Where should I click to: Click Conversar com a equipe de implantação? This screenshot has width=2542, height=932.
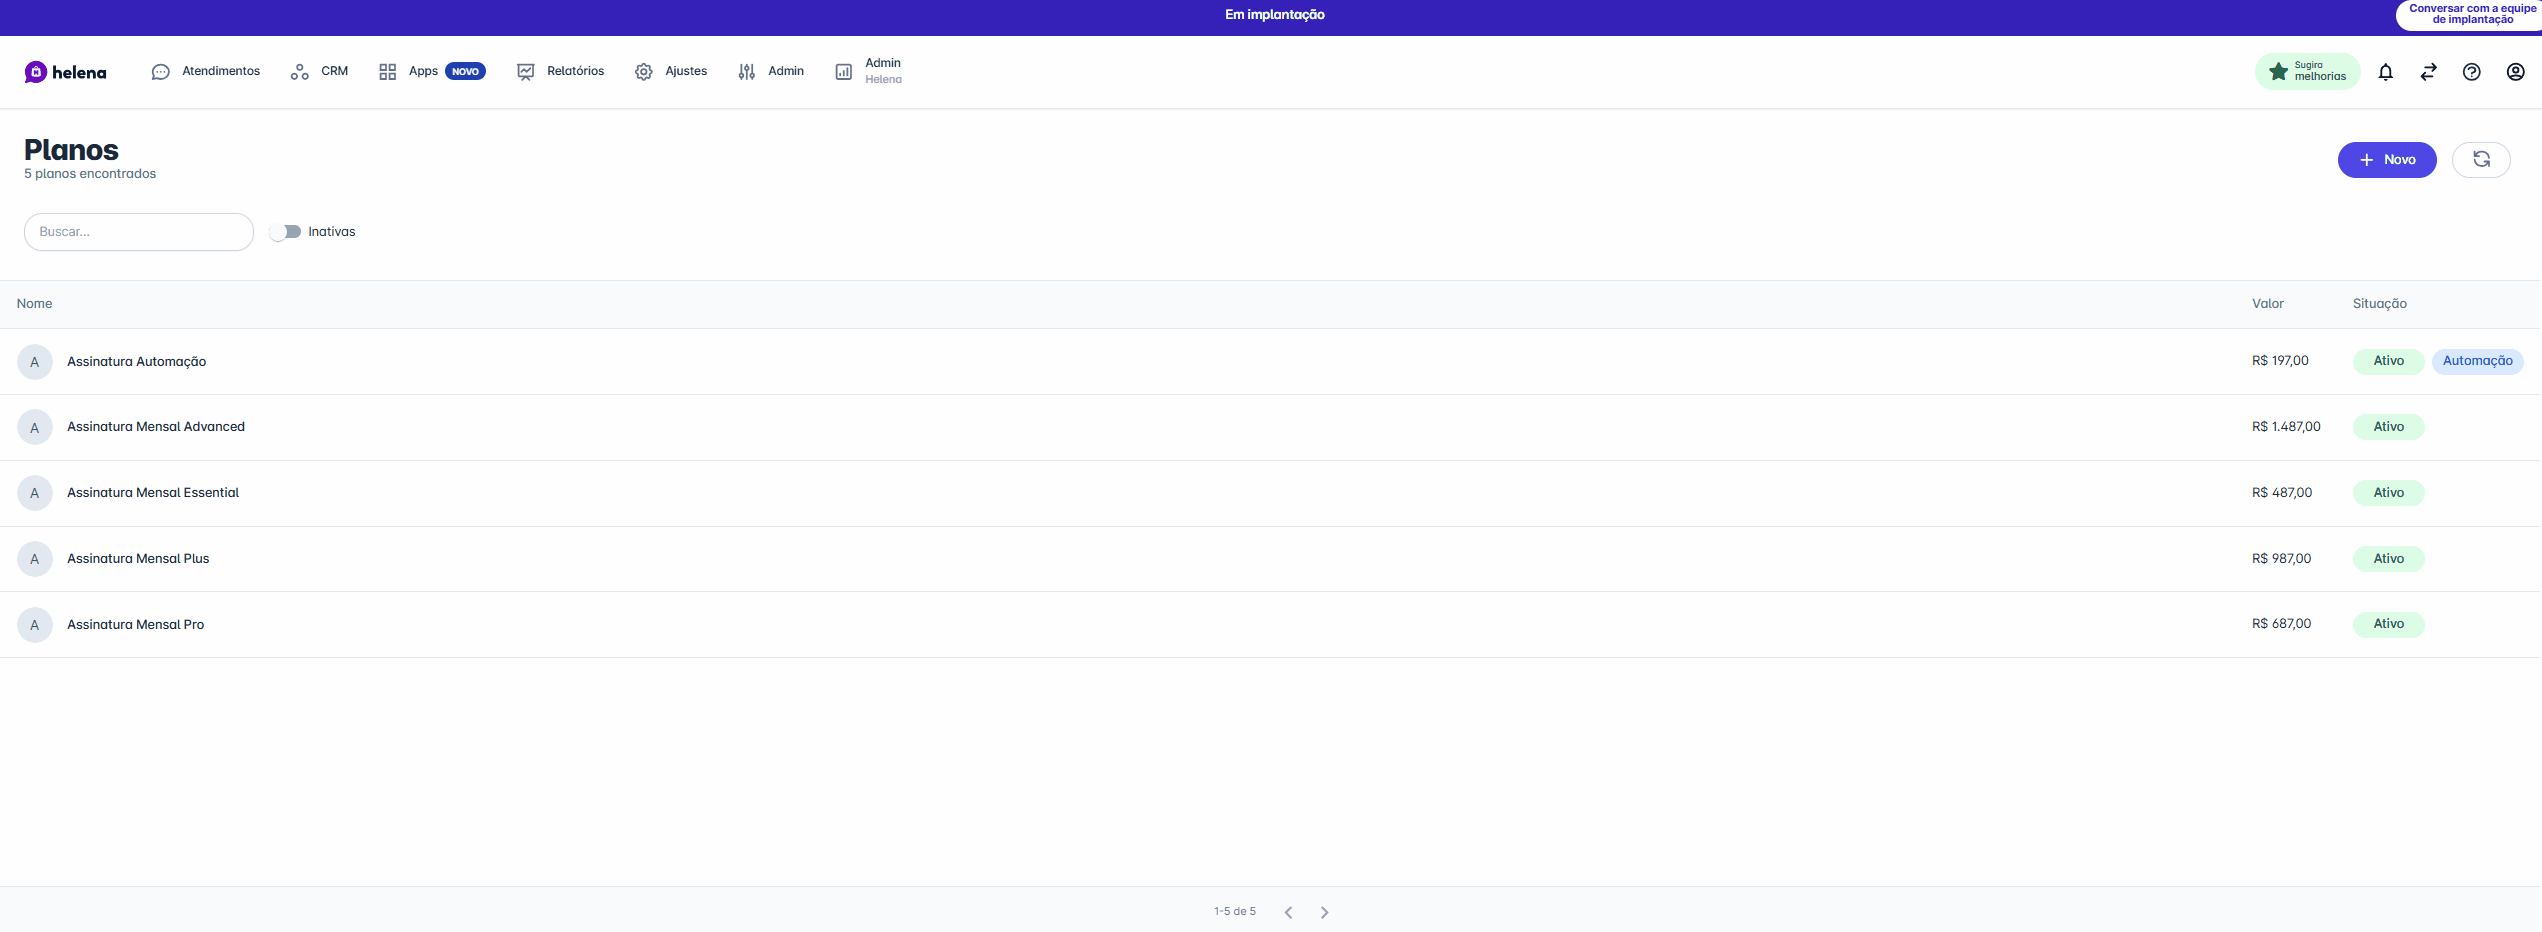click(x=2471, y=14)
